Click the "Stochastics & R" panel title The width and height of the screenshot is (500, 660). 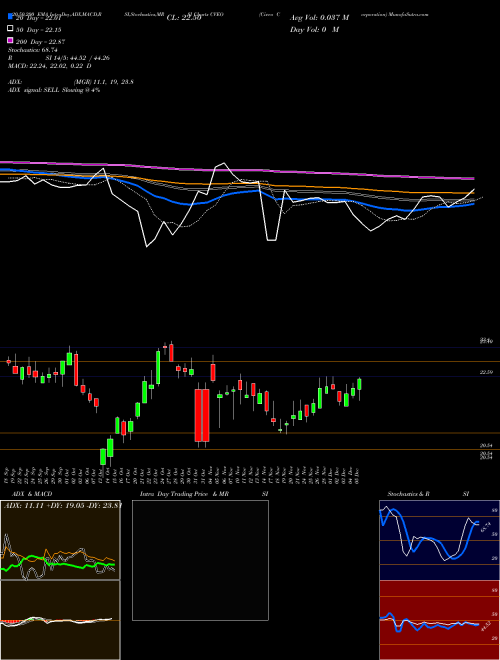[408, 494]
